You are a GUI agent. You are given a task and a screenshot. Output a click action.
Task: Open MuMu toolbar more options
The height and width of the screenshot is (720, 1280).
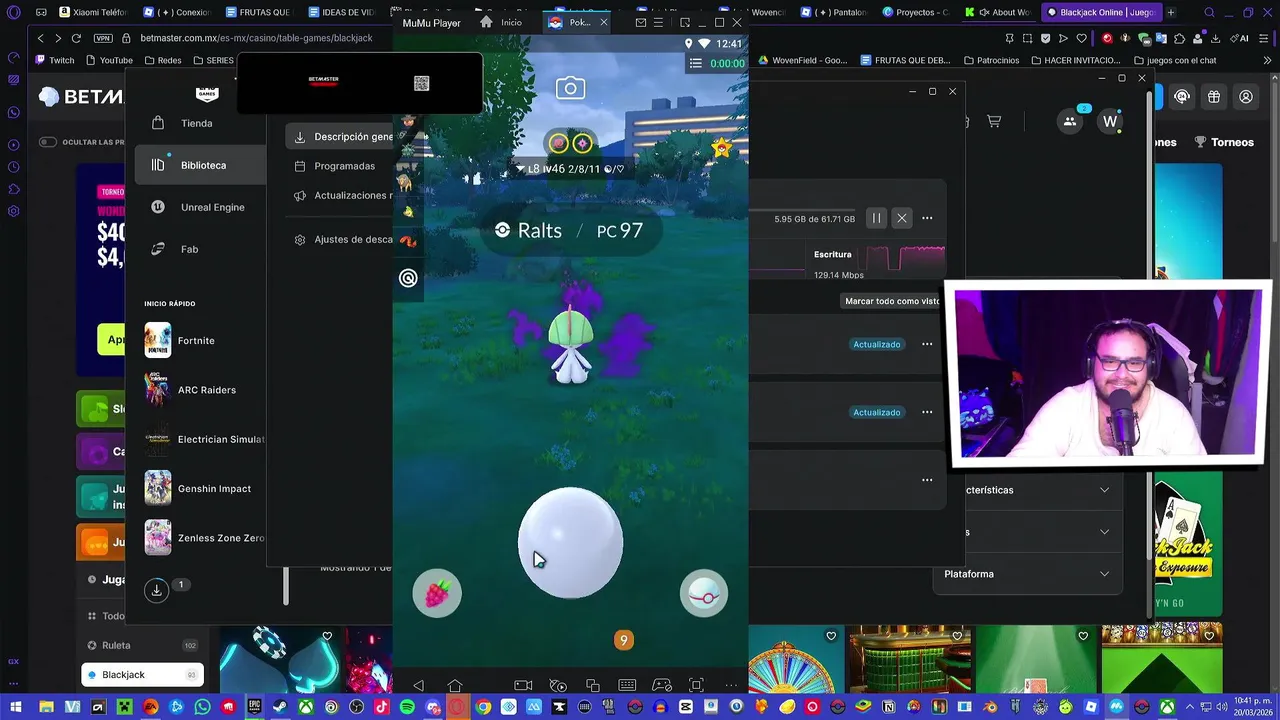point(731,685)
